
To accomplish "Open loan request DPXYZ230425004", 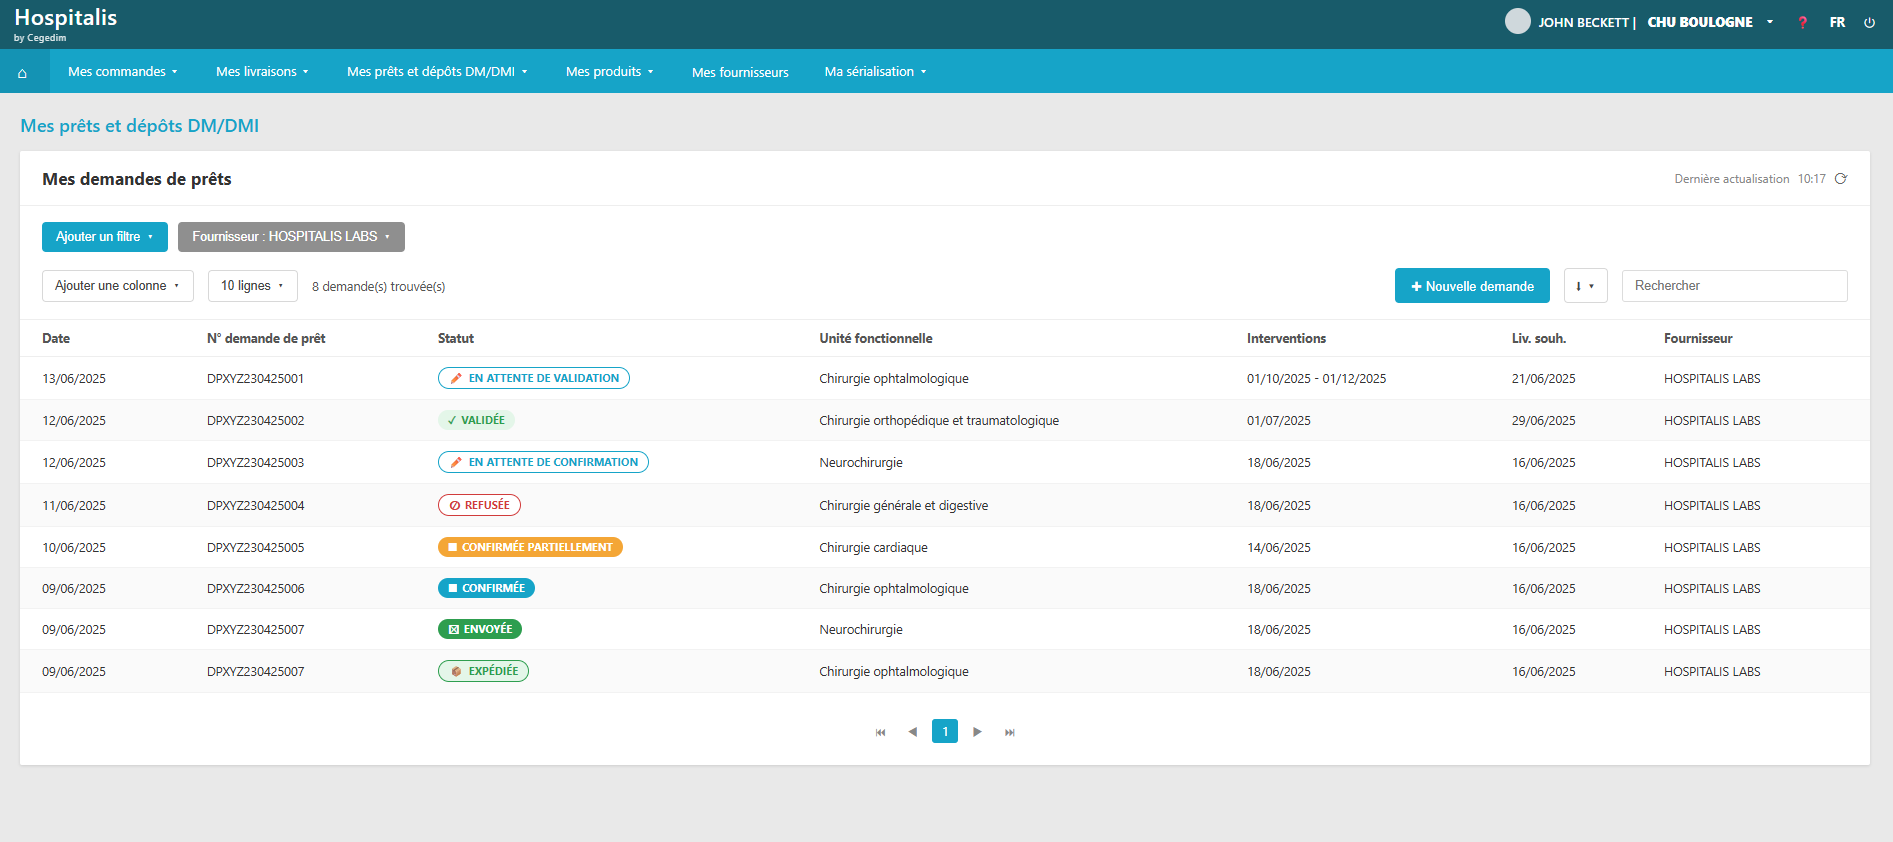I will point(255,506).
